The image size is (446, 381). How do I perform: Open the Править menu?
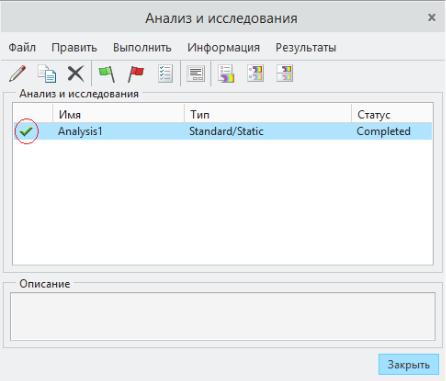tap(74, 47)
